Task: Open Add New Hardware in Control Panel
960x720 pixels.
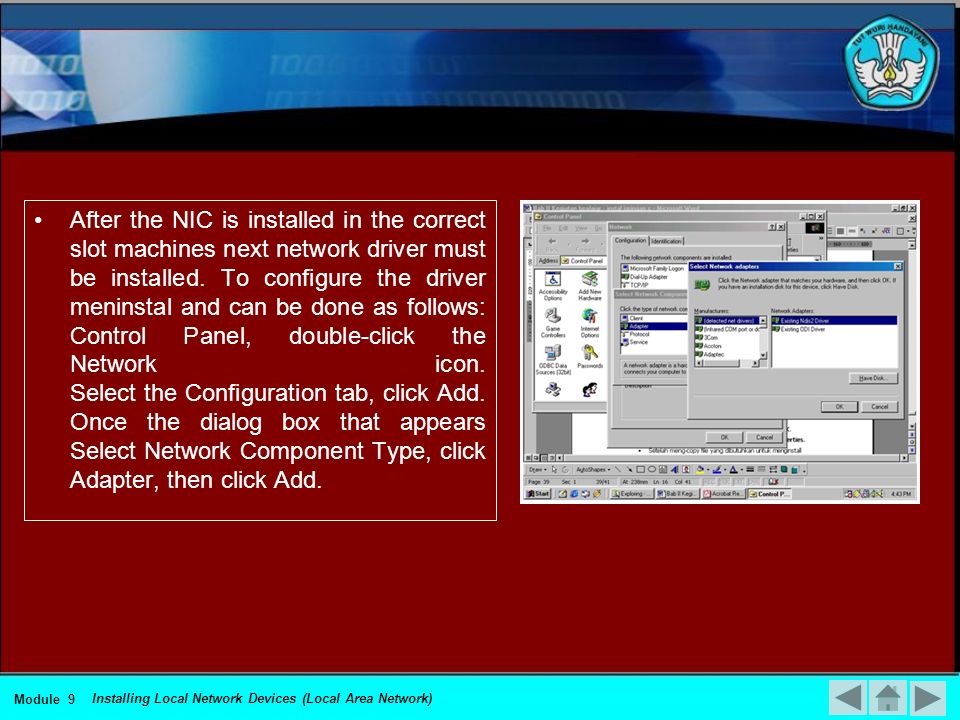Action: coord(590,287)
